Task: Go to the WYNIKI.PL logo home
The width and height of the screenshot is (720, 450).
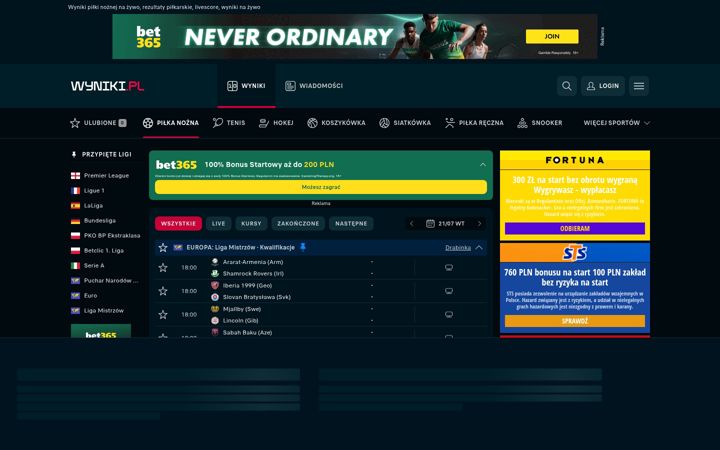Action: (107, 86)
